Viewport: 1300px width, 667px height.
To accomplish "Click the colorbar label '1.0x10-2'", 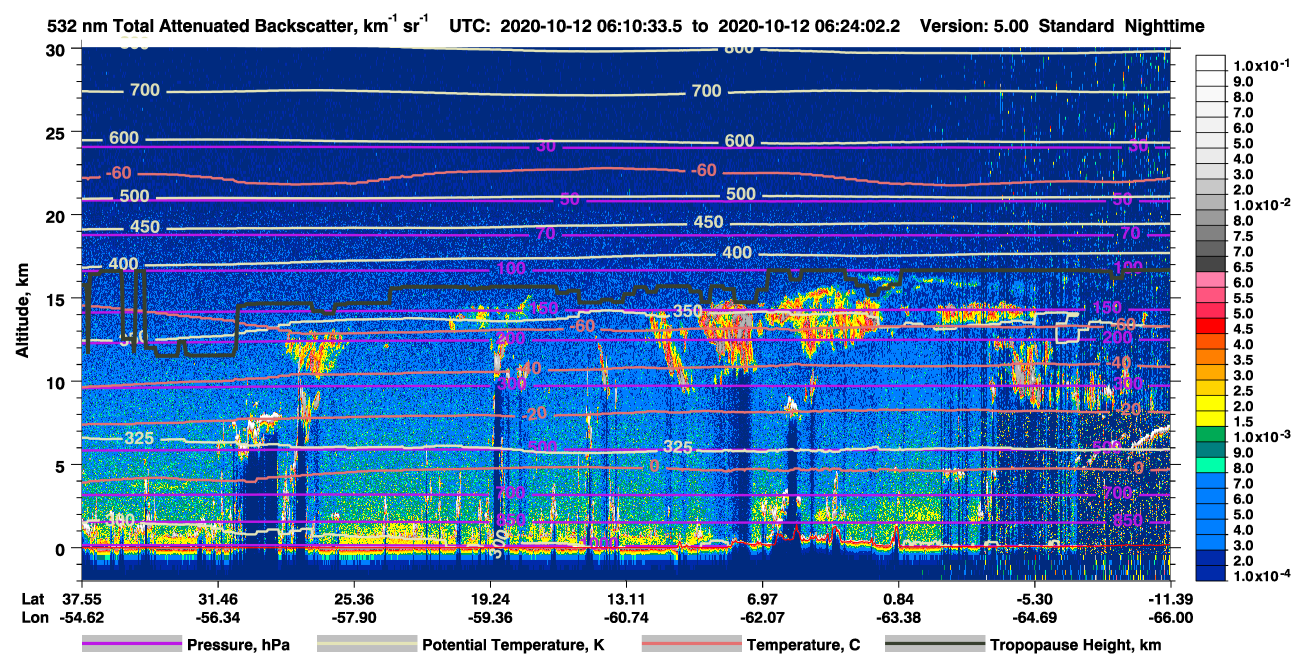I will pyautogui.click(x=1260, y=204).
